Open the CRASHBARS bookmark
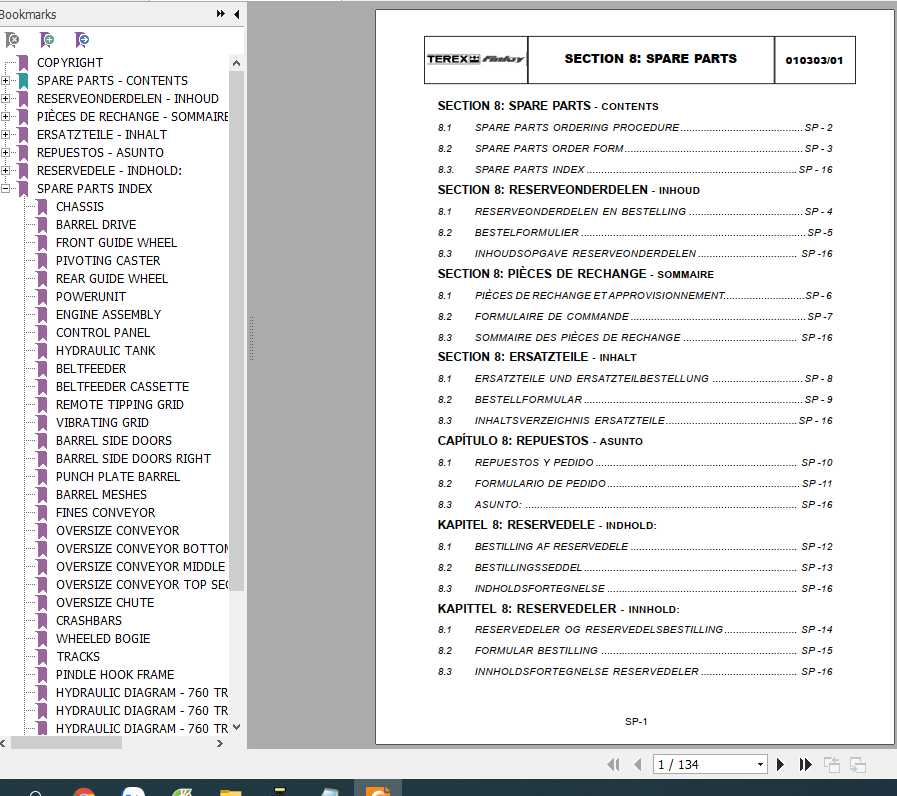Screen dimensions: 897x796 89,621
